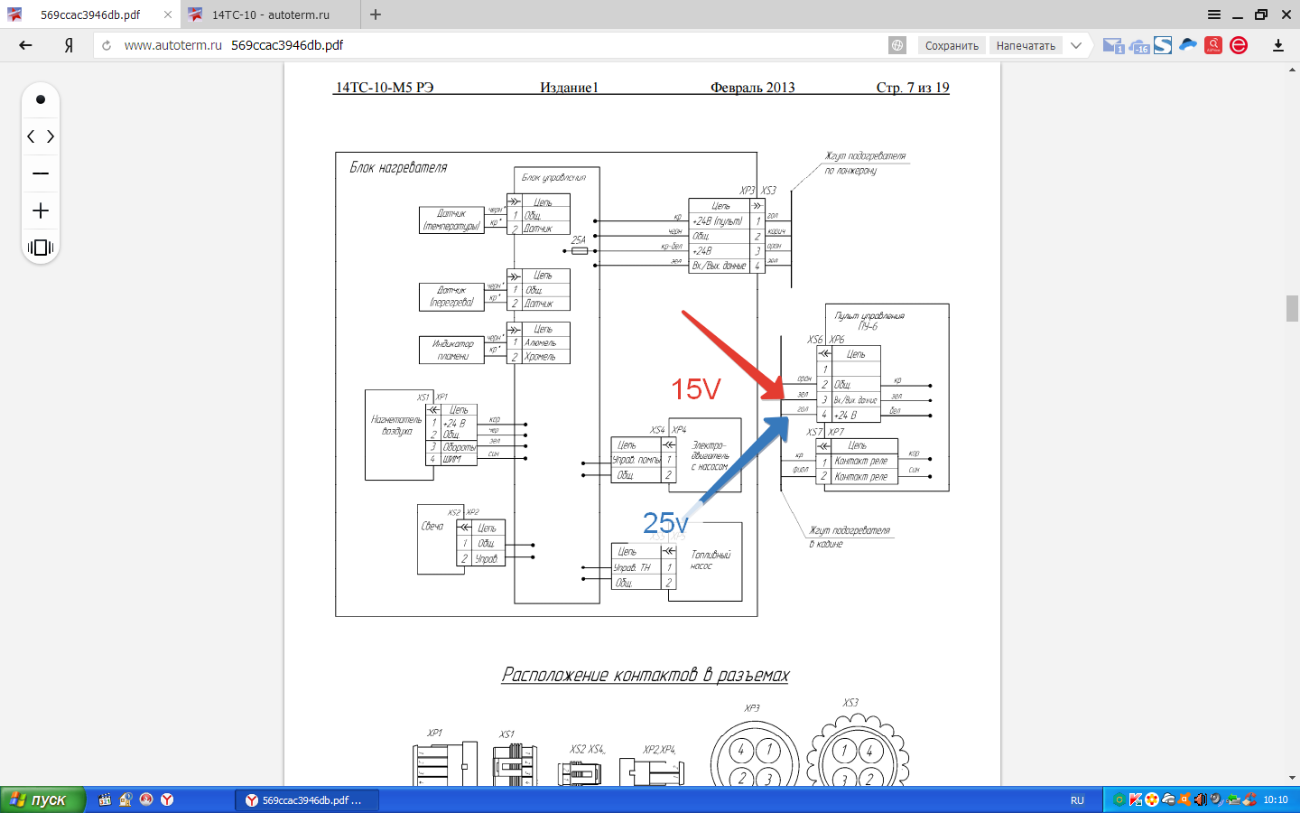Zoom out the PDF with minus button
The width and height of the screenshot is (1300, 813).
40,173
